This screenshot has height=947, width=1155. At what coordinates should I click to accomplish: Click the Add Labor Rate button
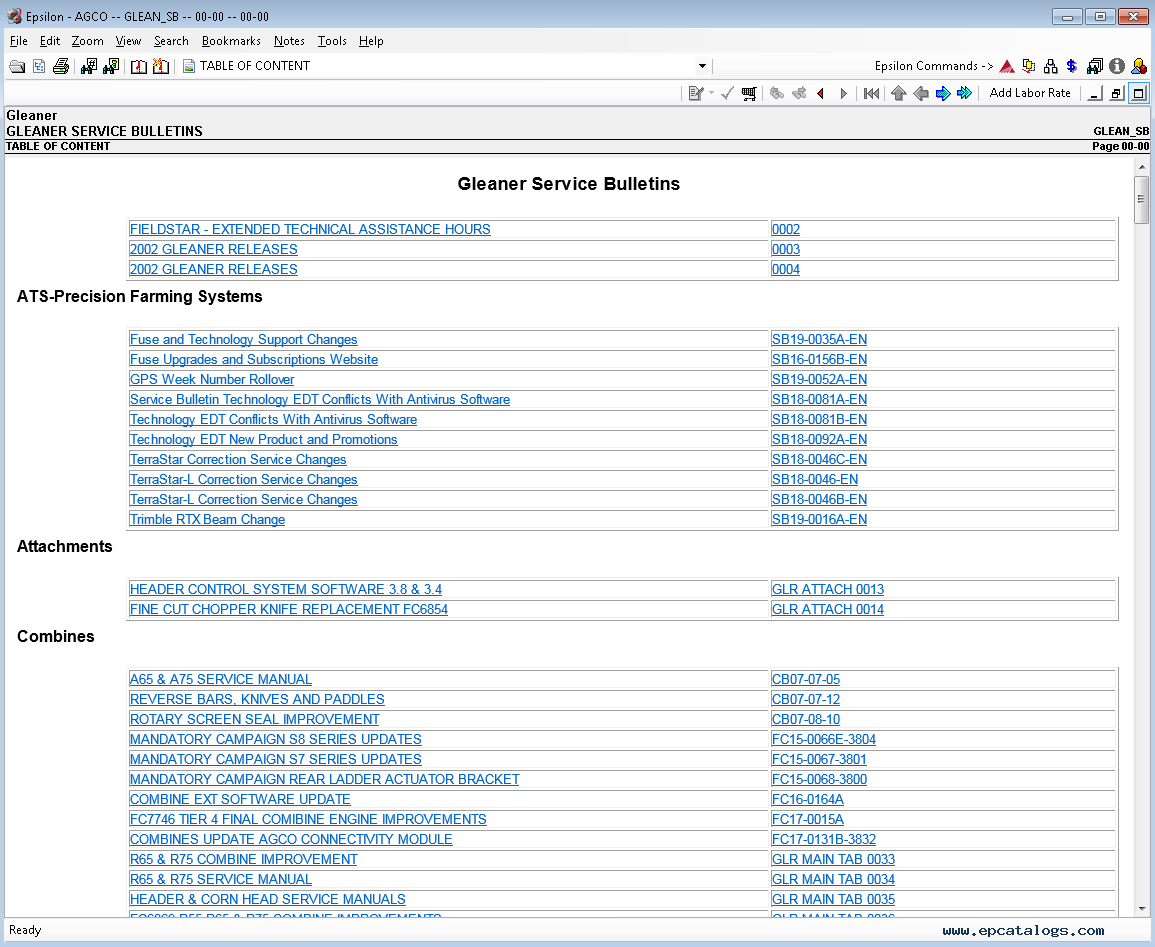(x=1030, y=93)
